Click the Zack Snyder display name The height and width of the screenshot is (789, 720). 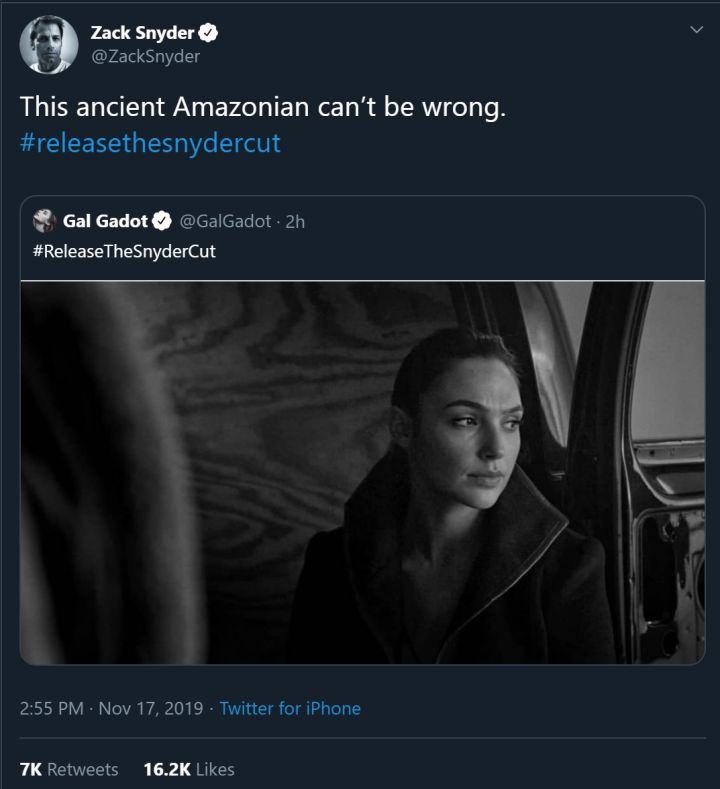(142, 33)
